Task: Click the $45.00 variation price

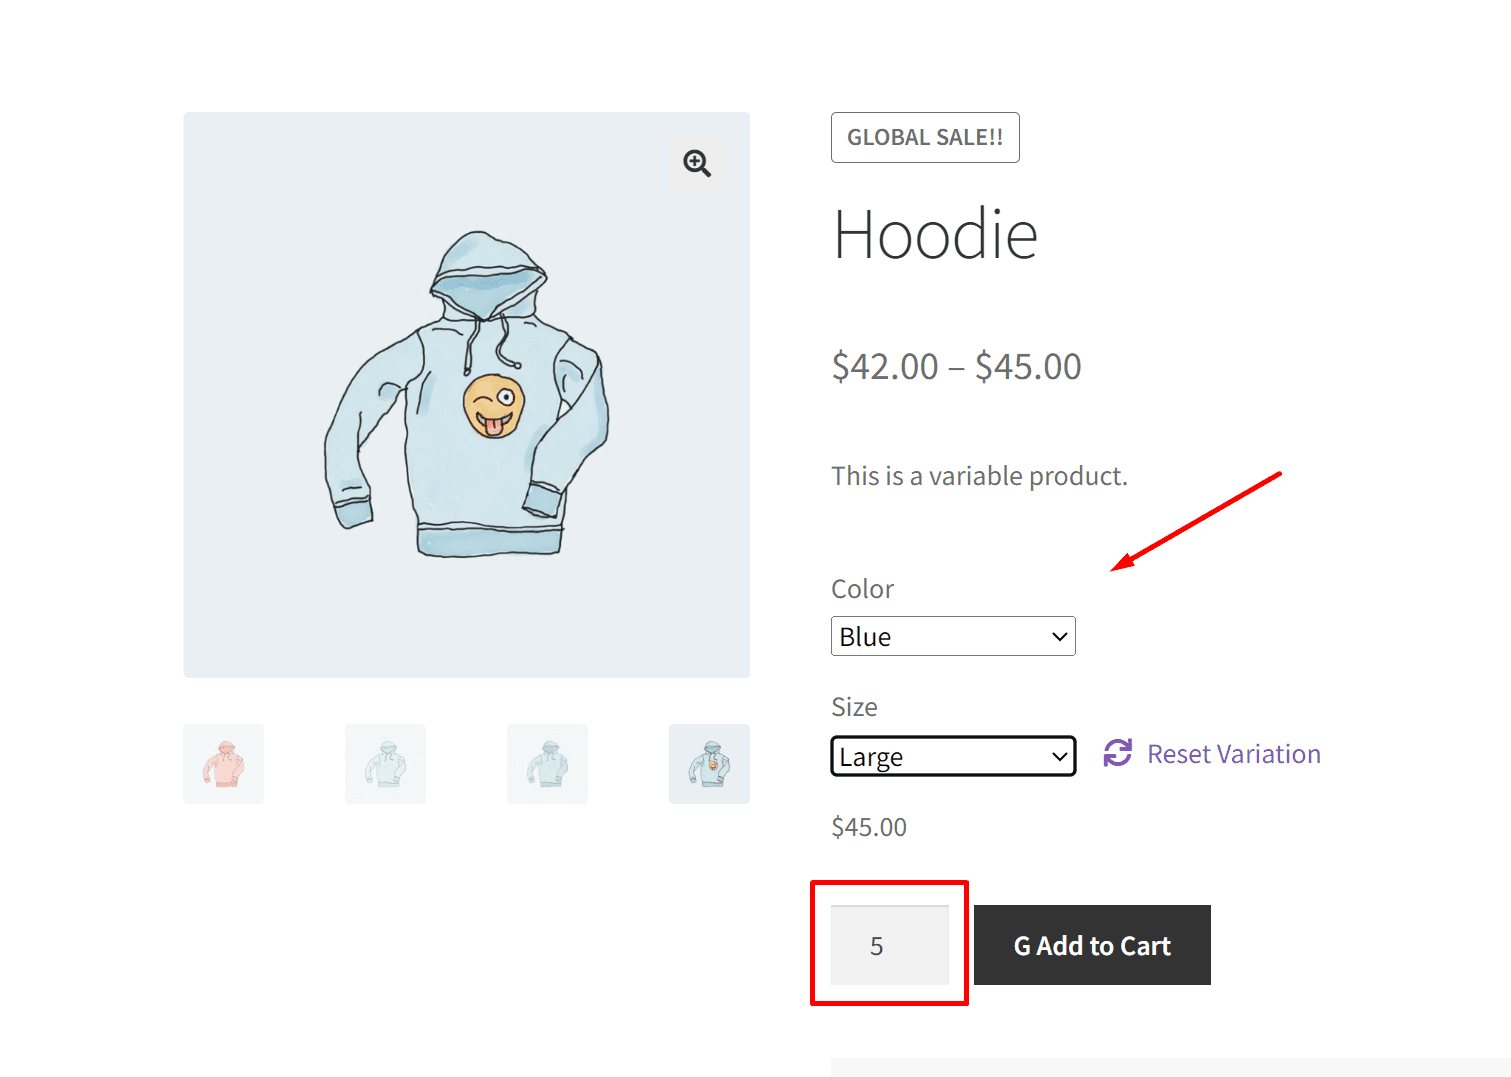Action: pyautogui.click(x=869, y=827)
